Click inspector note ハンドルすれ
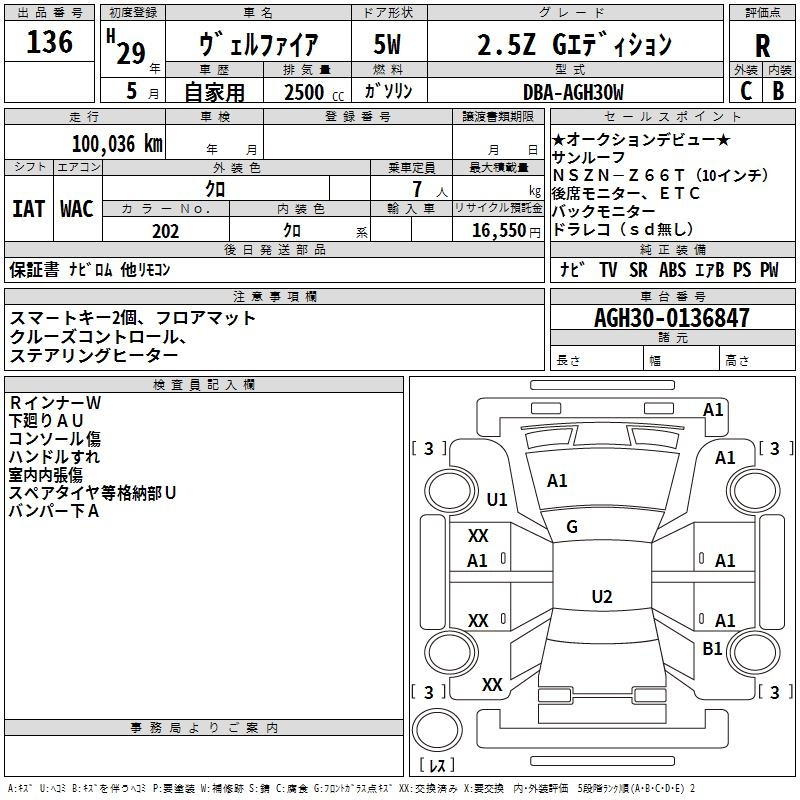The image size is (800, 800). (x=54, y=457)
